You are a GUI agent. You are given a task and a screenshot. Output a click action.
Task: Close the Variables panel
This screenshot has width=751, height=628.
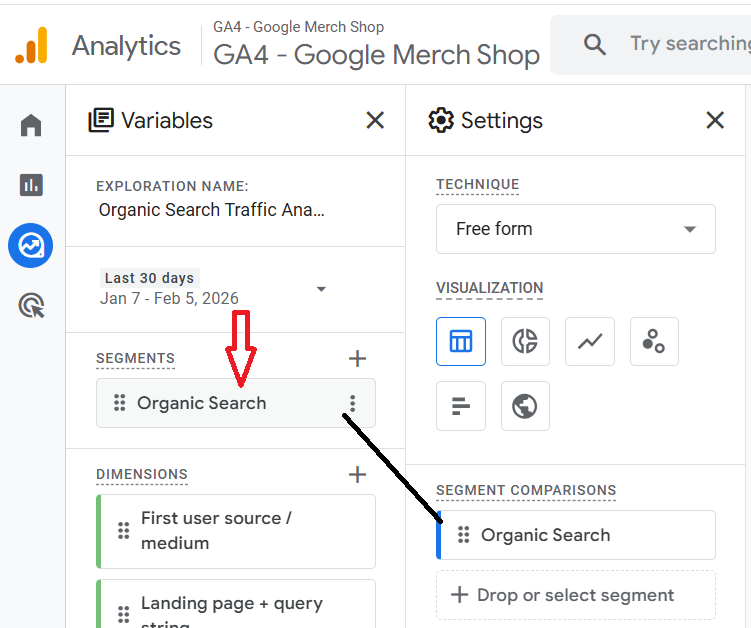pos(375,121)
